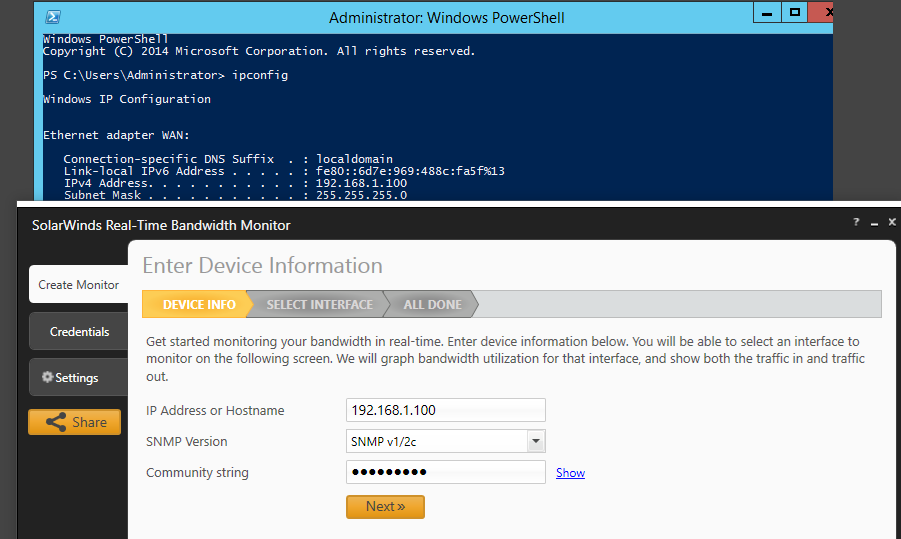Screen dimensions: 901x539
Task: Click the 'IP Address or Hostname' label
Action: pyautogui.click(x=215, y=410)
